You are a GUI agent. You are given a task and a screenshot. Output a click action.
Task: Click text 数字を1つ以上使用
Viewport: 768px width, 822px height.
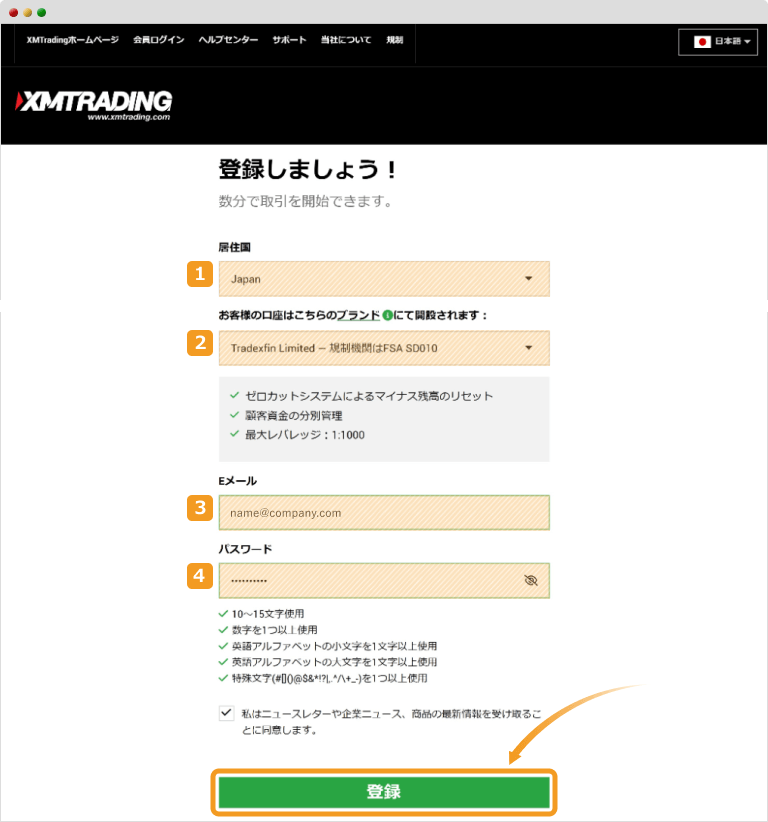275,630
